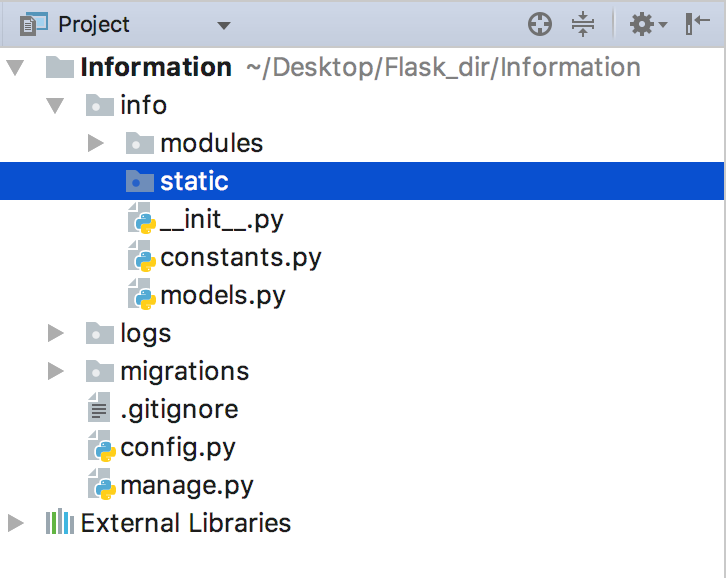Click the External Libraries bars icon
The height and width of the screenshot is (578, 726).
pos(60,522)
